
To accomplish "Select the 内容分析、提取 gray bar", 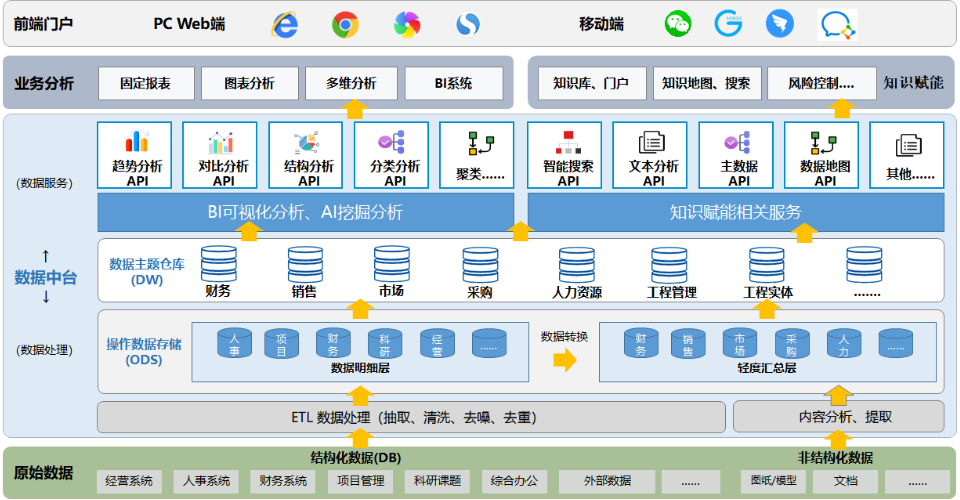I will coord(838,417).
